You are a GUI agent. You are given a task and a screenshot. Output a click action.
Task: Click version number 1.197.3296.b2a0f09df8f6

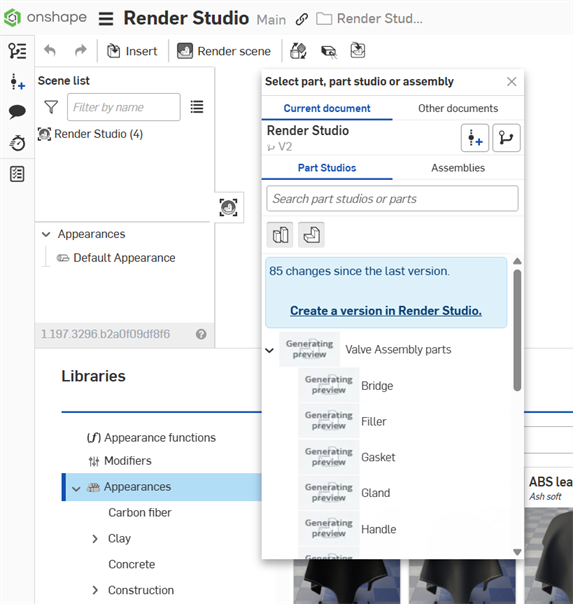[105, 334]
